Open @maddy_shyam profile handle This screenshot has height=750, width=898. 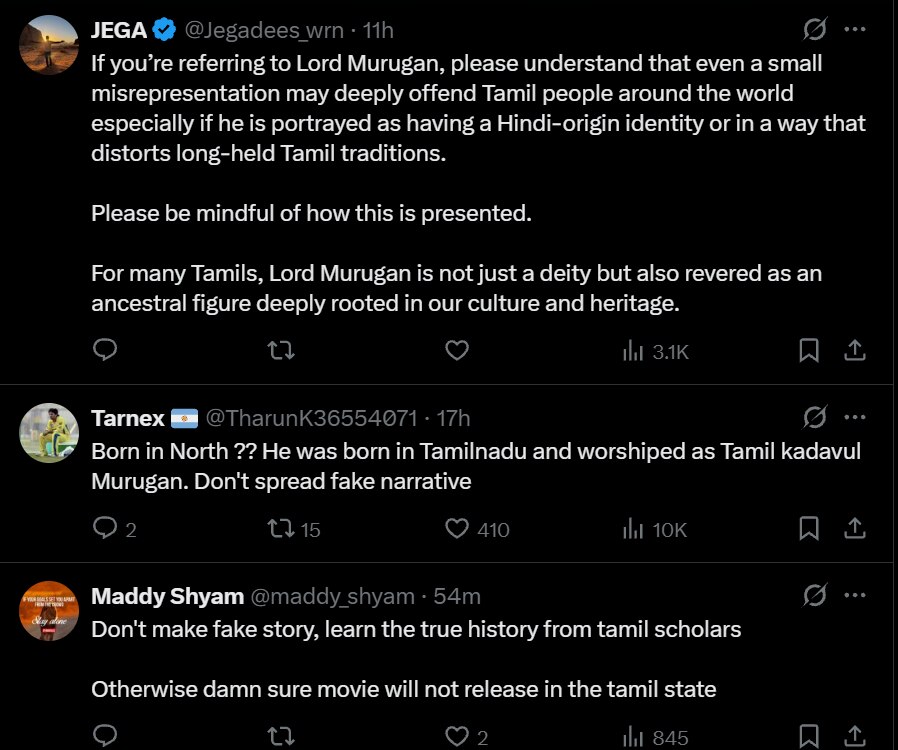pyautogui.click(x=333, y=597)
